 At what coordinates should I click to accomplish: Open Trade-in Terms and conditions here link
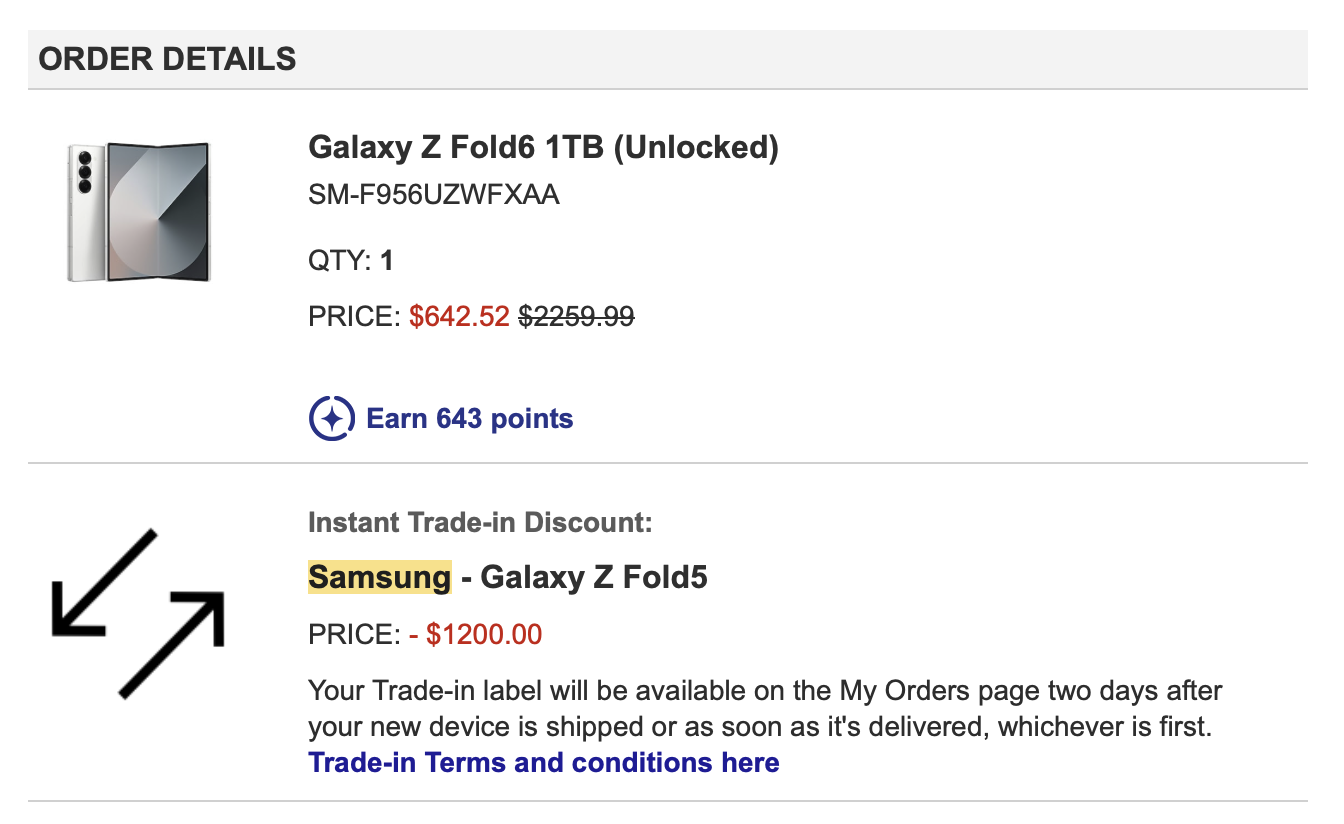pyautogui.click(x=544, y=763)
